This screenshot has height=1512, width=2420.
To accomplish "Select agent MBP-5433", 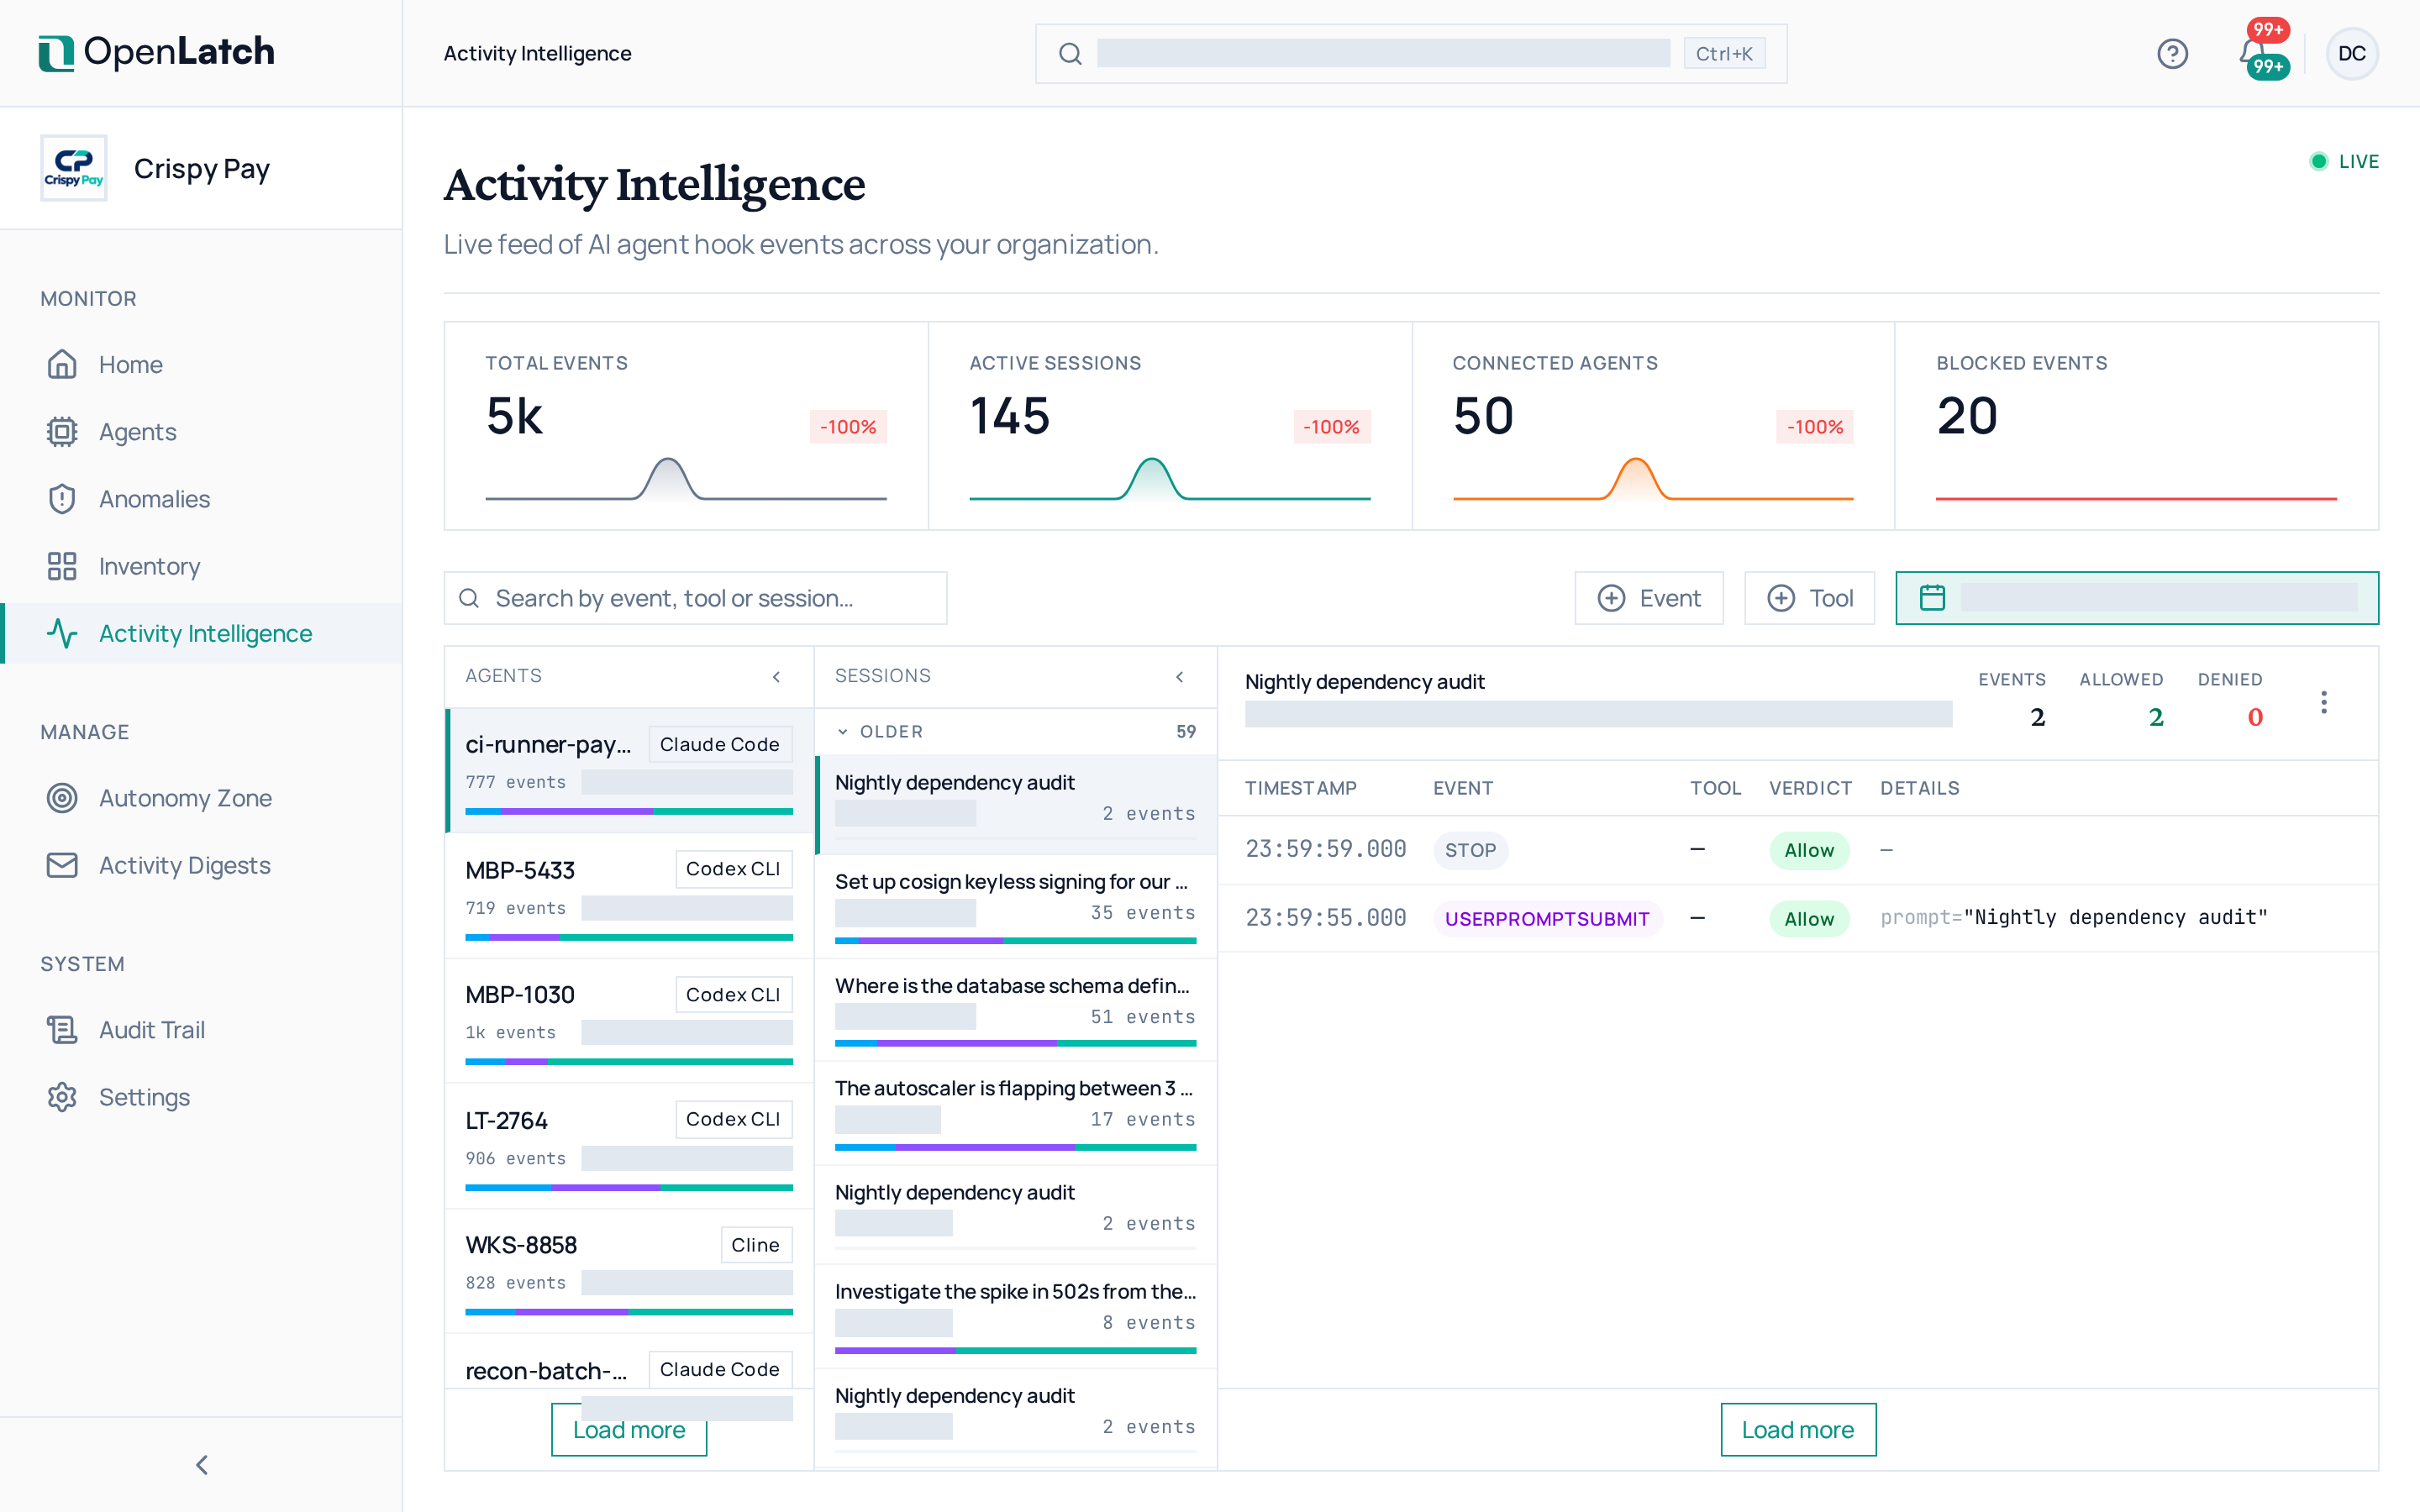I will [629, 896].
